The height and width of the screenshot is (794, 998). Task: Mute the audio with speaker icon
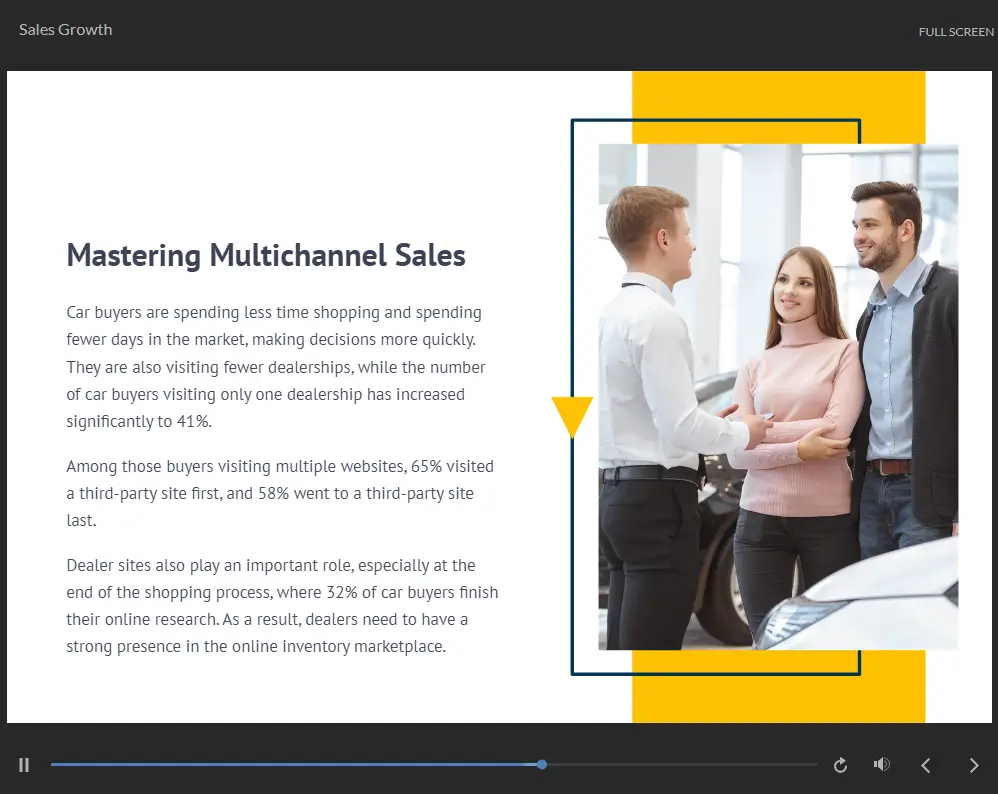tap(881, 765)
